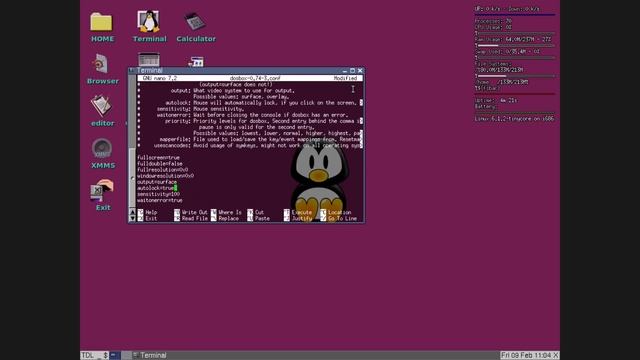The width and height of the screenshot is (640, 360).
Task: Click the nano Write Out shortcut
Action: pos(191,212)
